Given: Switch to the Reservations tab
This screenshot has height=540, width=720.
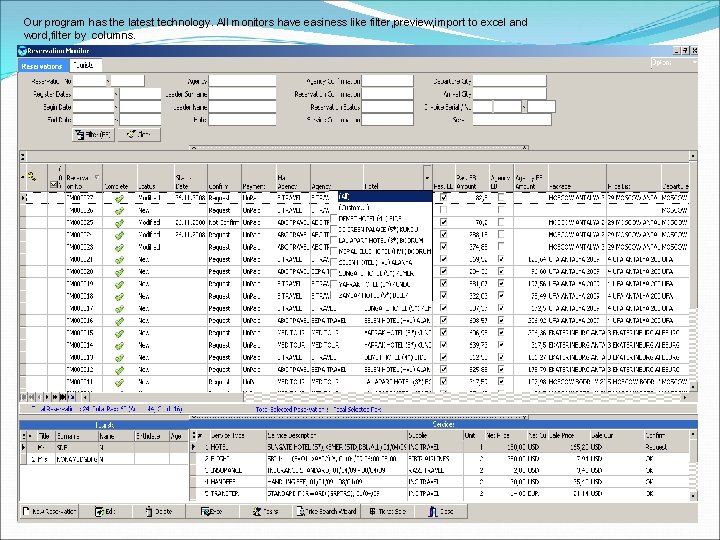Looking at the screenshot, I should 42,66.
